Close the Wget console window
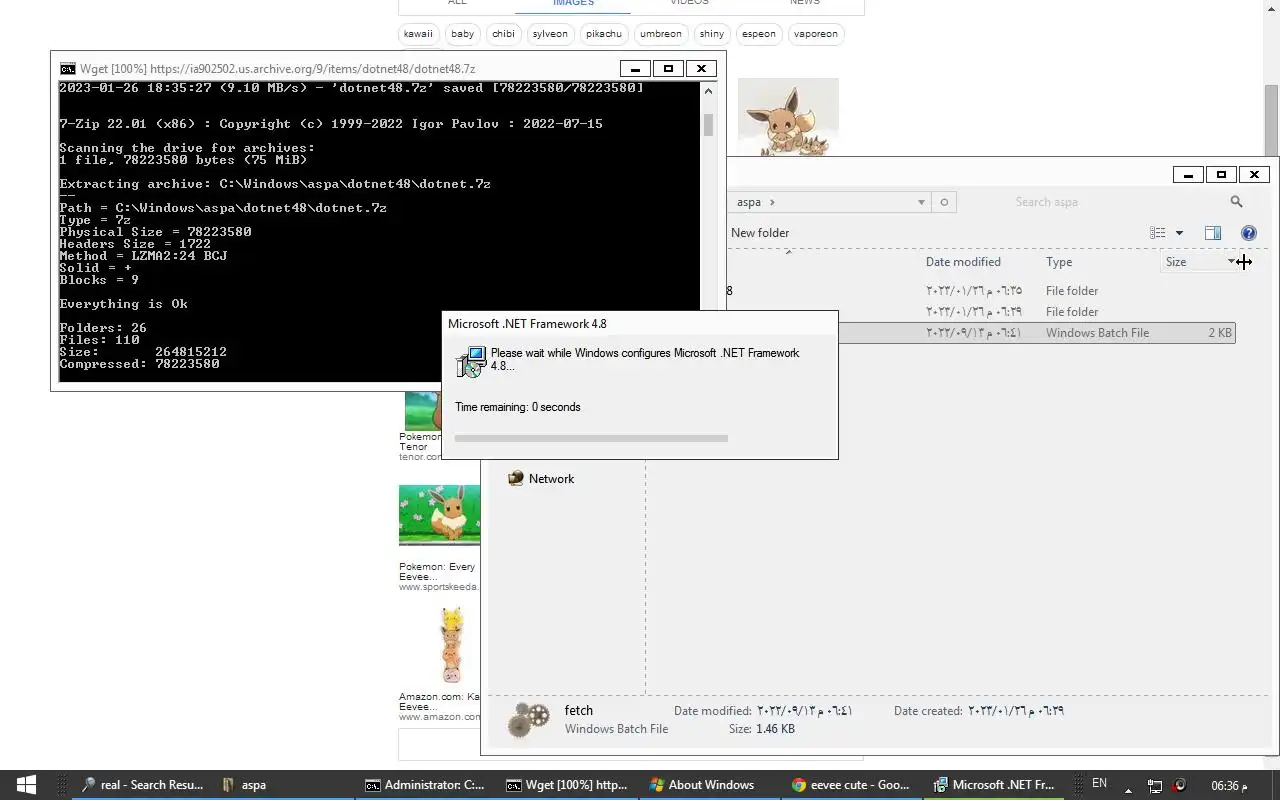Image resolution: width=1280 pixels, height=800 pixels. 701,68
